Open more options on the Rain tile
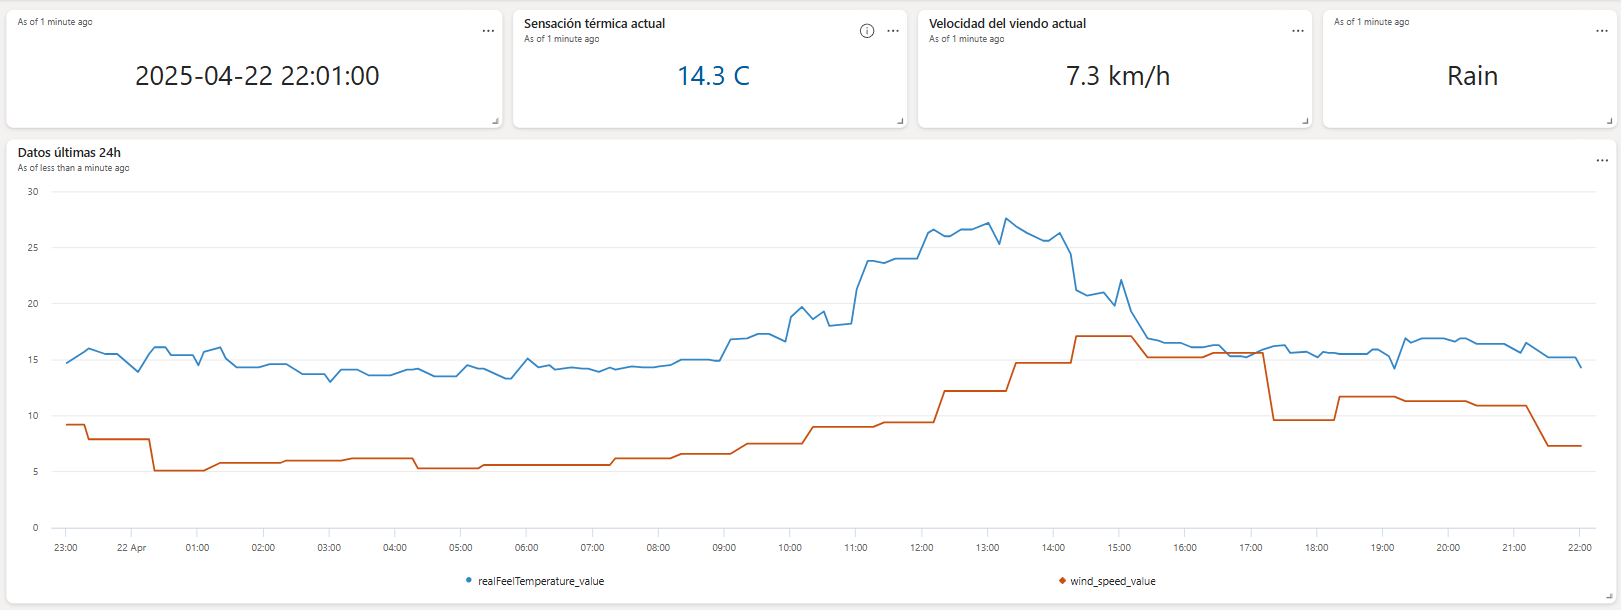This screenshot has height=610, width=1621. 1602,31
